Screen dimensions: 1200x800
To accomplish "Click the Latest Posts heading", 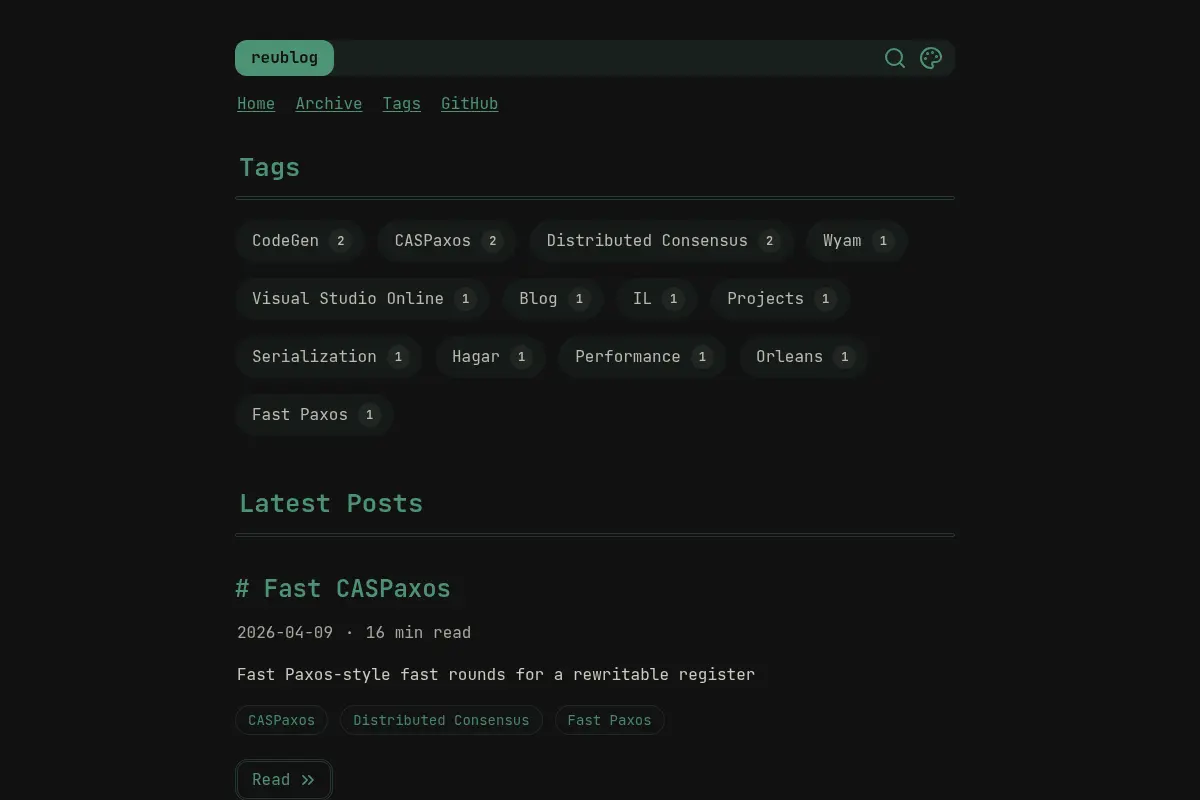I will [331, 503].
